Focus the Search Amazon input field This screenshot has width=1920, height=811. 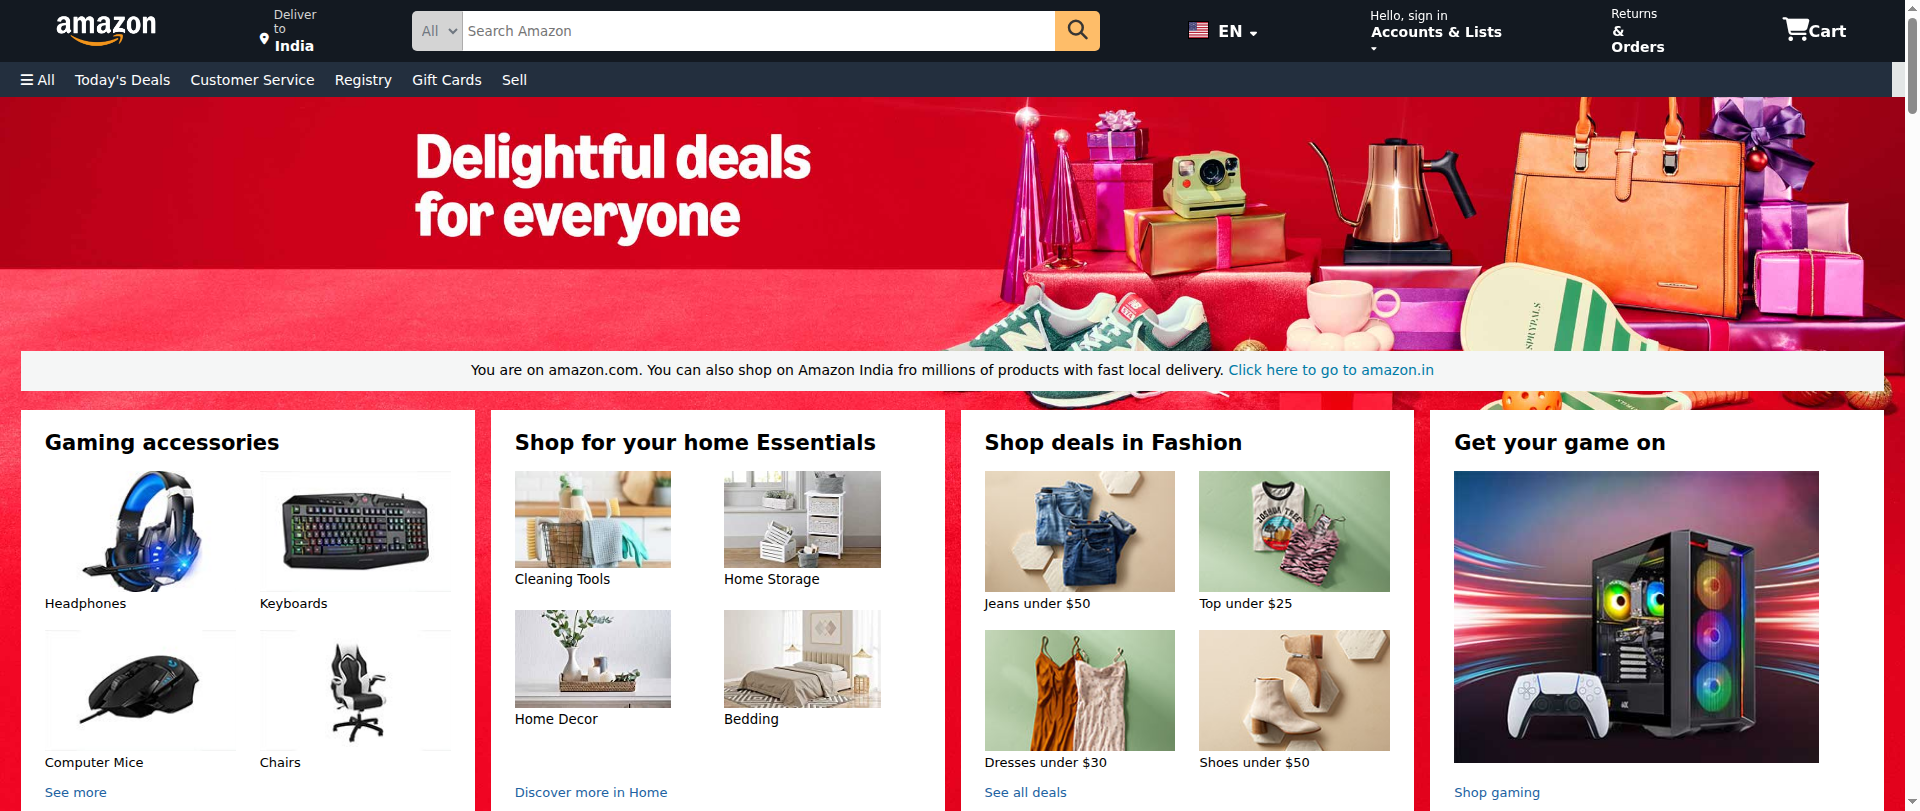[758, 31]
